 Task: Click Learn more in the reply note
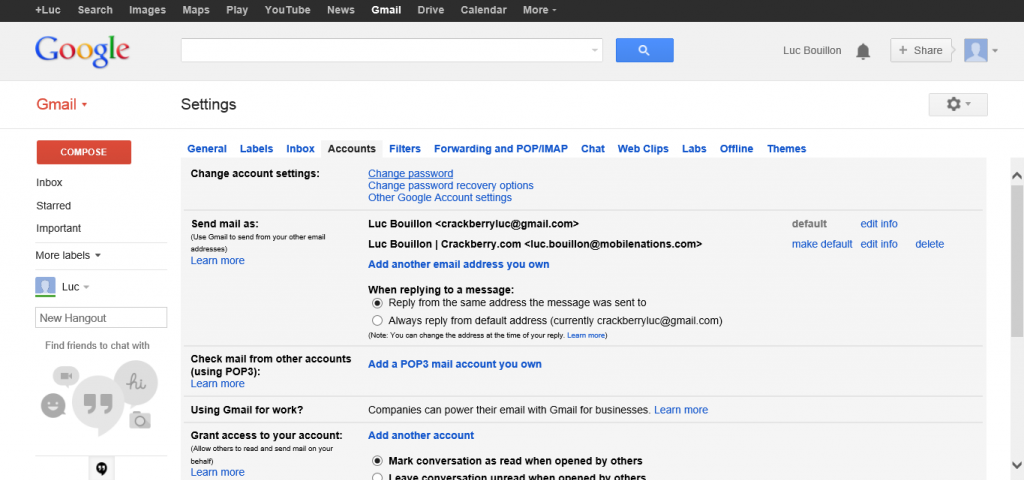click(586, 335)
